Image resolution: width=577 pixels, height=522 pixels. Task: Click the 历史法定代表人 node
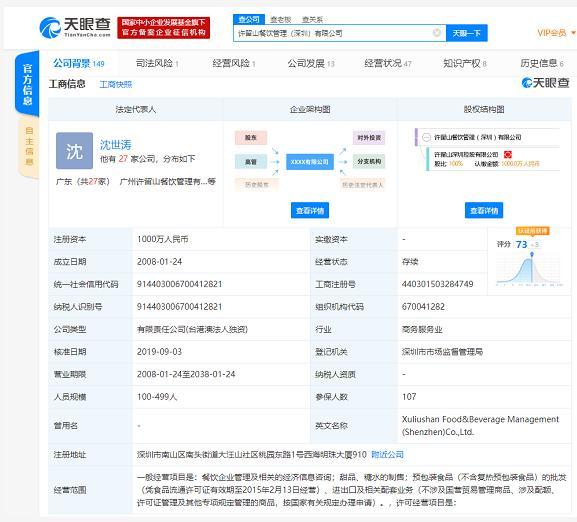click(362, 185)
